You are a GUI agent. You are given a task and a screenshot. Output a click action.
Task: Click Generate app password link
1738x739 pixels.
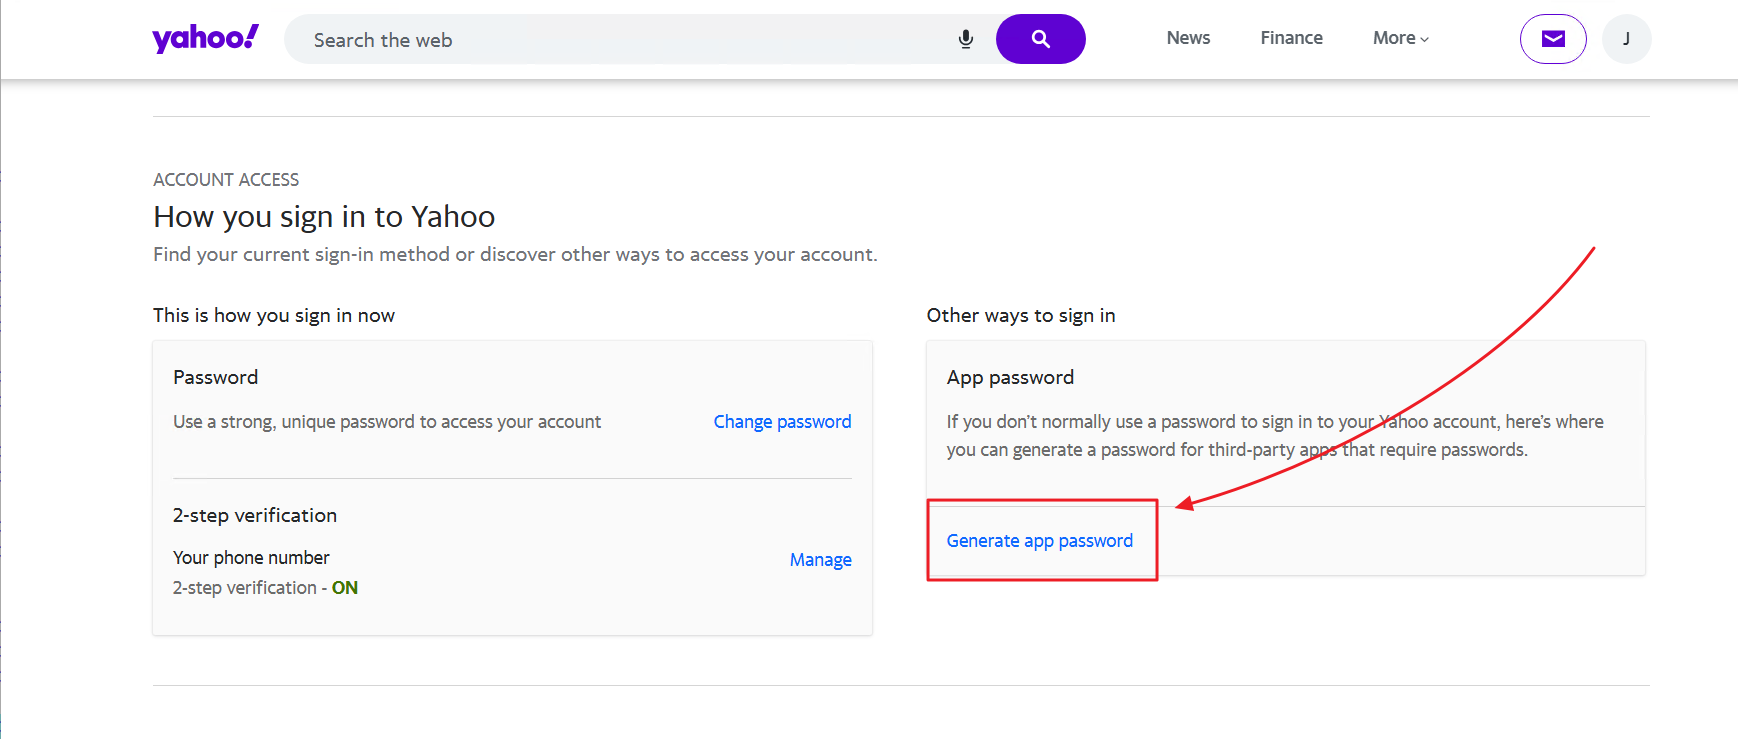click(x=1040, y=541)
